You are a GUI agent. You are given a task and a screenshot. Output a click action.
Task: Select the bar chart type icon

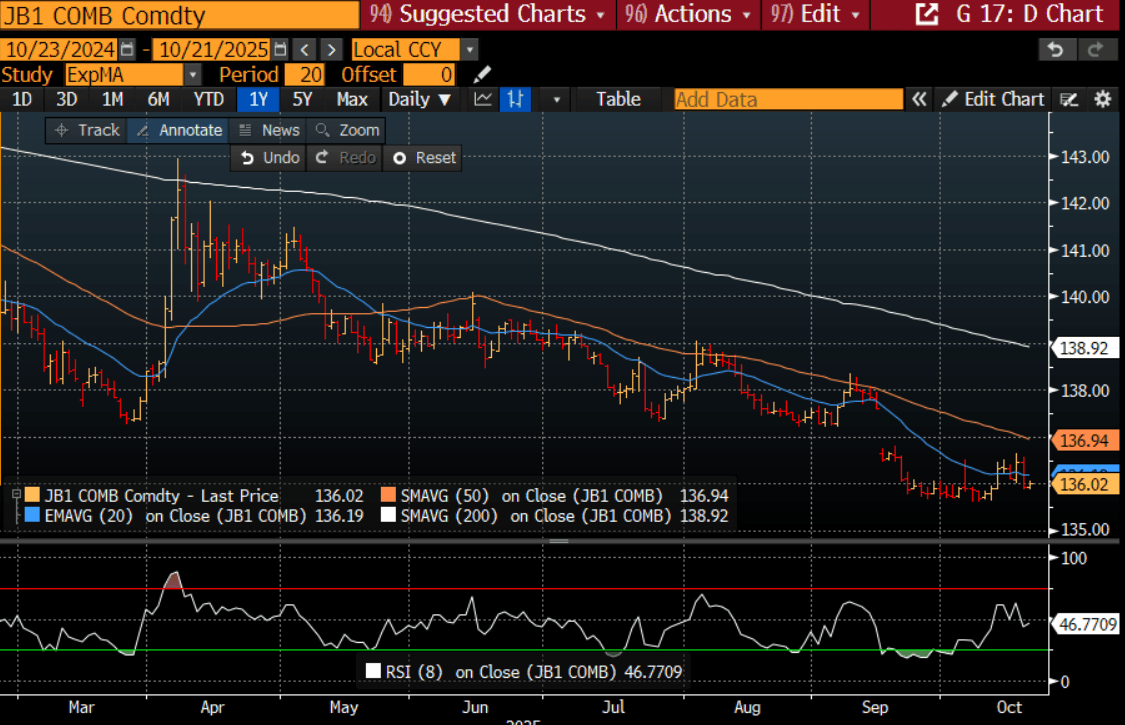point(515,99)
